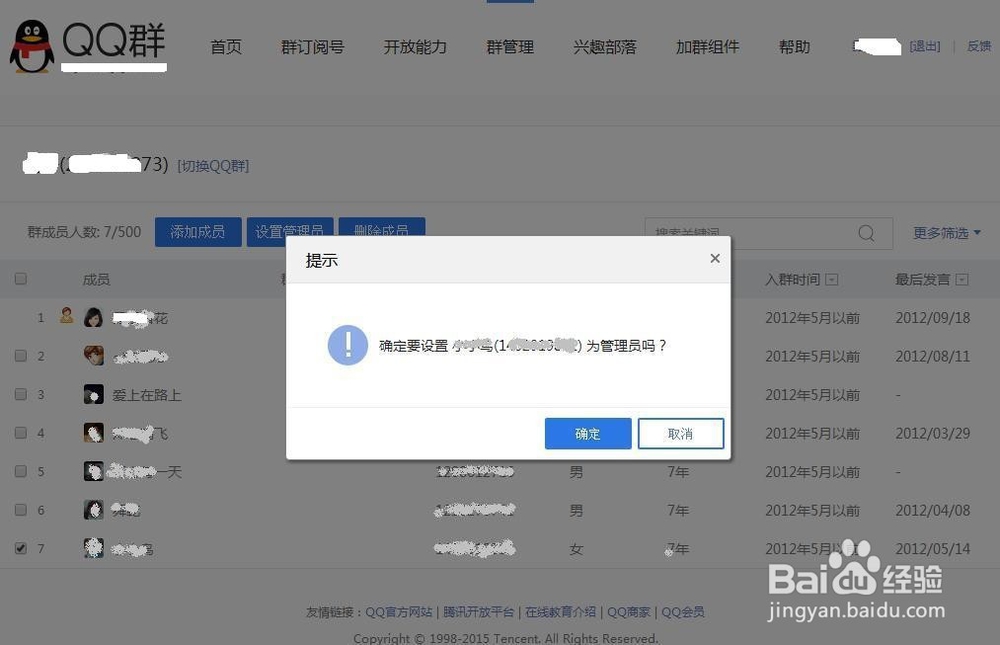Sort by 入群时间 column arrow

click(x=832, y=279)
